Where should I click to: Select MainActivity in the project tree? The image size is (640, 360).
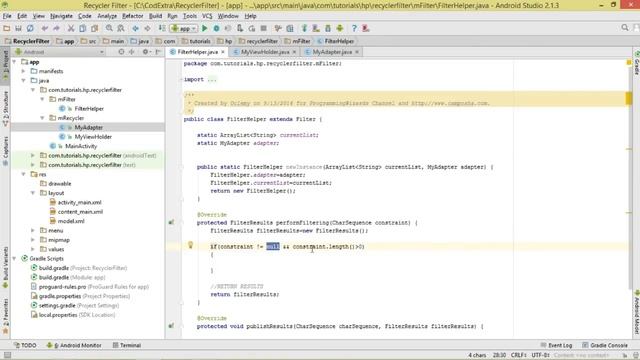pyautogui.click(x=81, y=146)
